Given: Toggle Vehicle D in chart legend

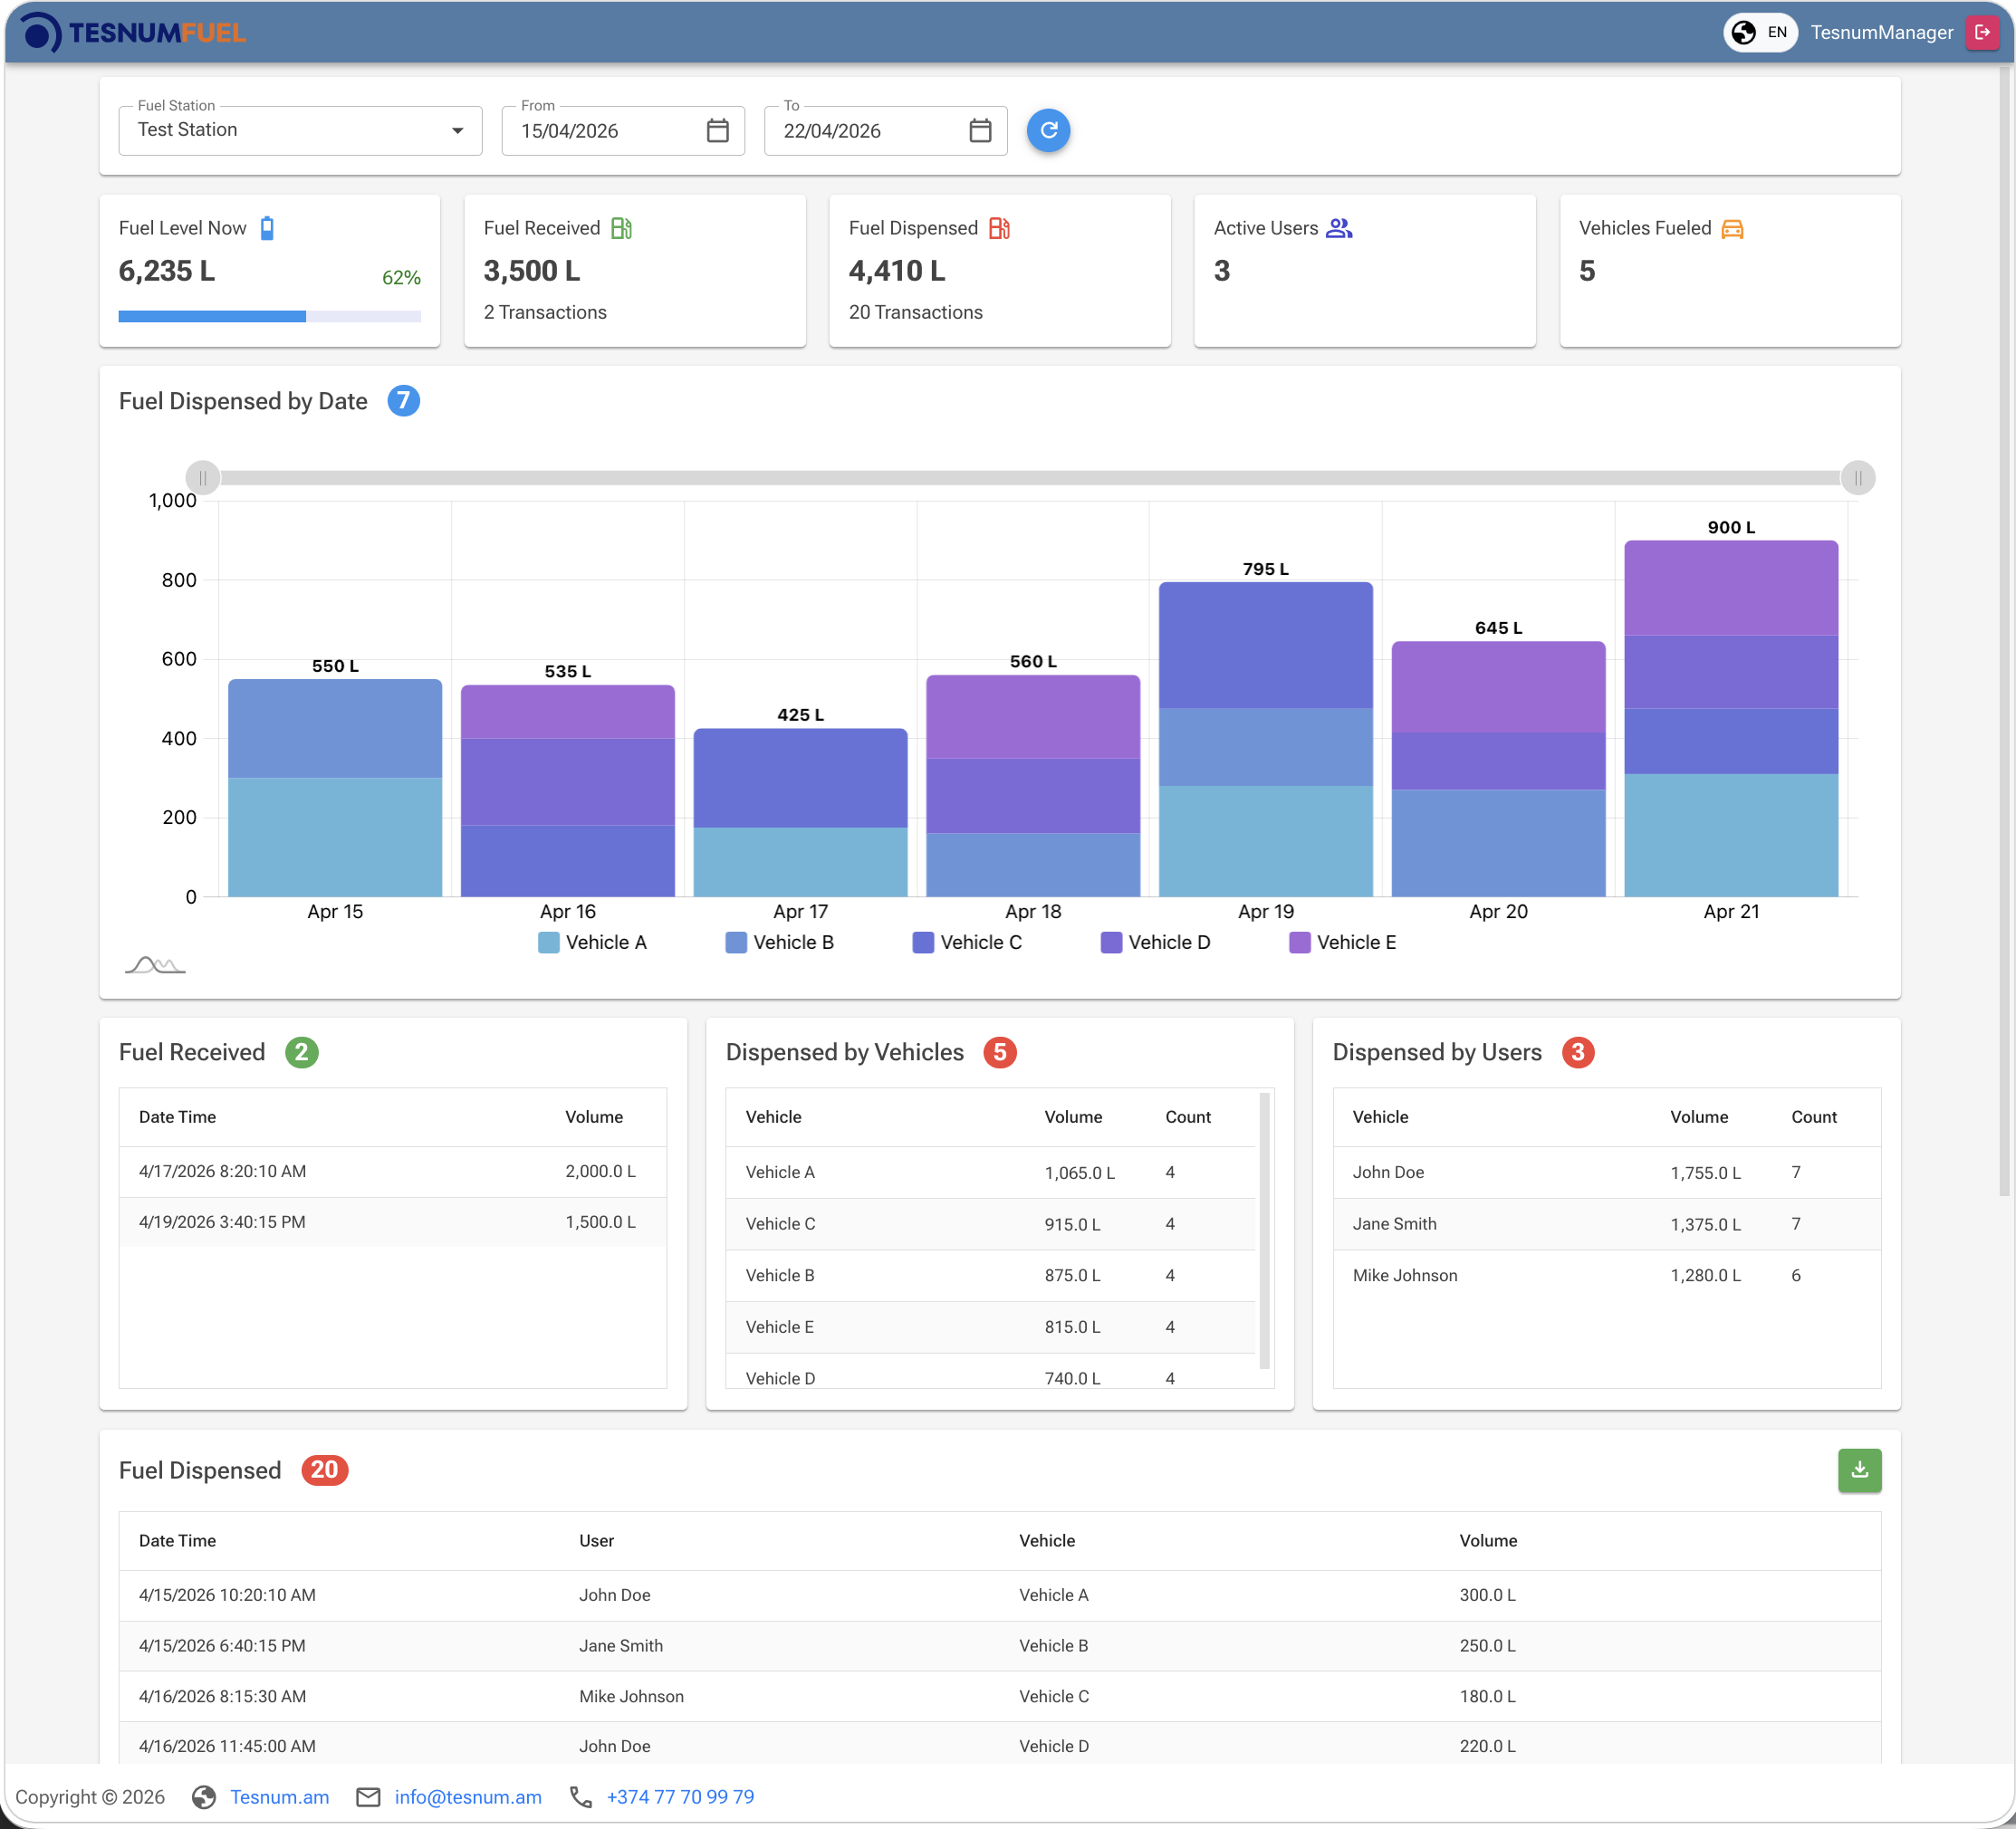Looking at the screenshot, I should click(x=1156, y=942).
